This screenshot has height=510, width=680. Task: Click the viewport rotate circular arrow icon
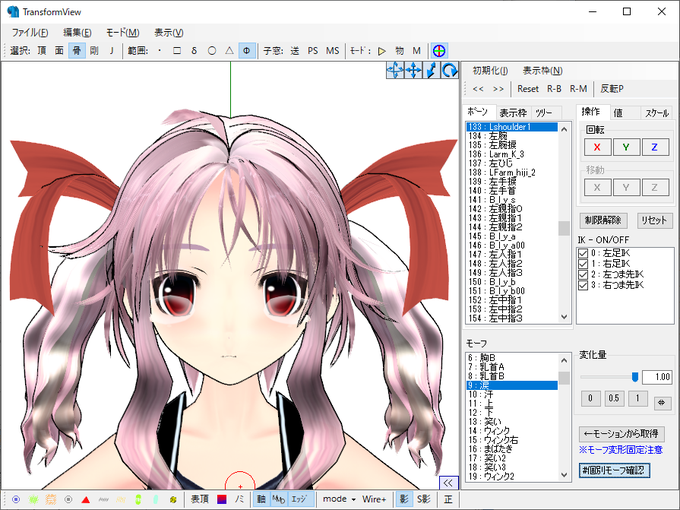coord(450,70)
